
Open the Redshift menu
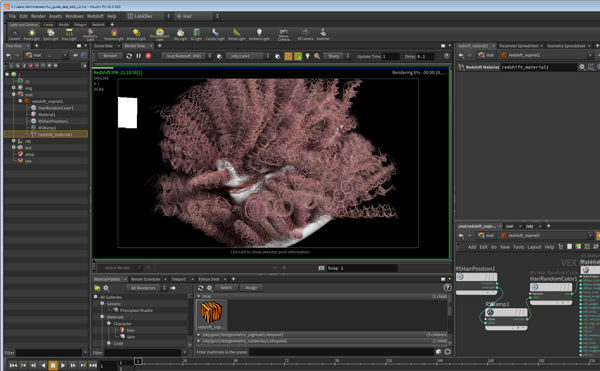coord(95,16)
